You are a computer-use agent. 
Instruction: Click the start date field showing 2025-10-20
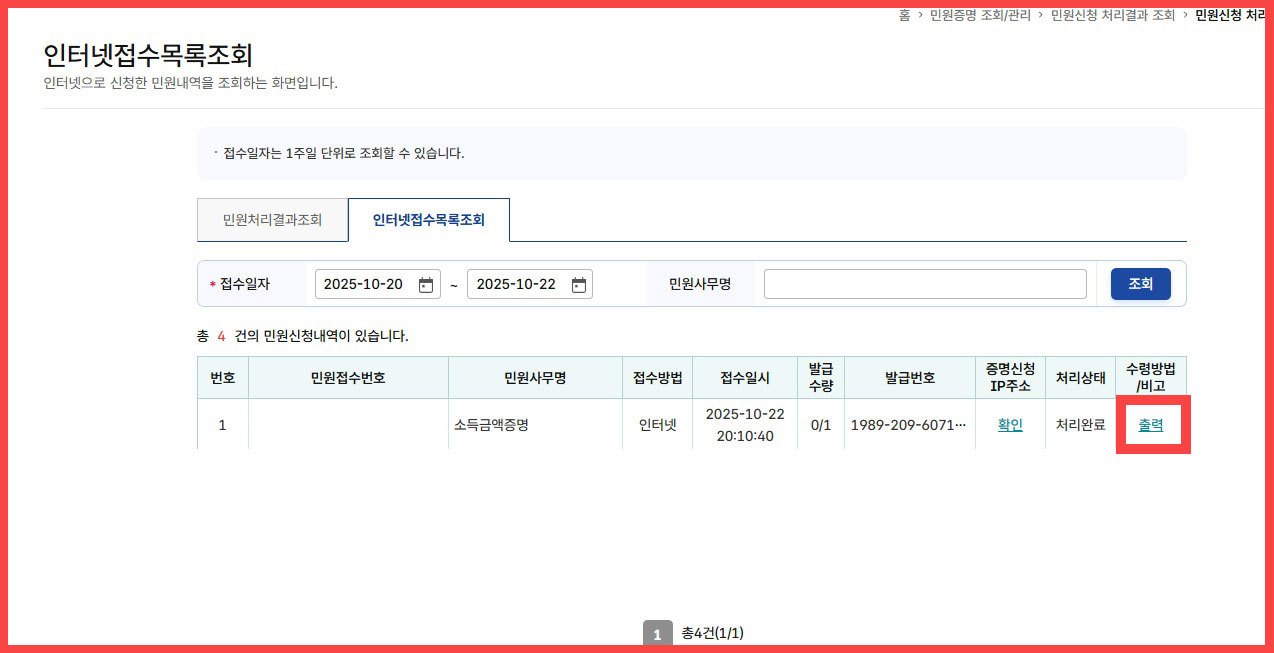click(365, 283)
